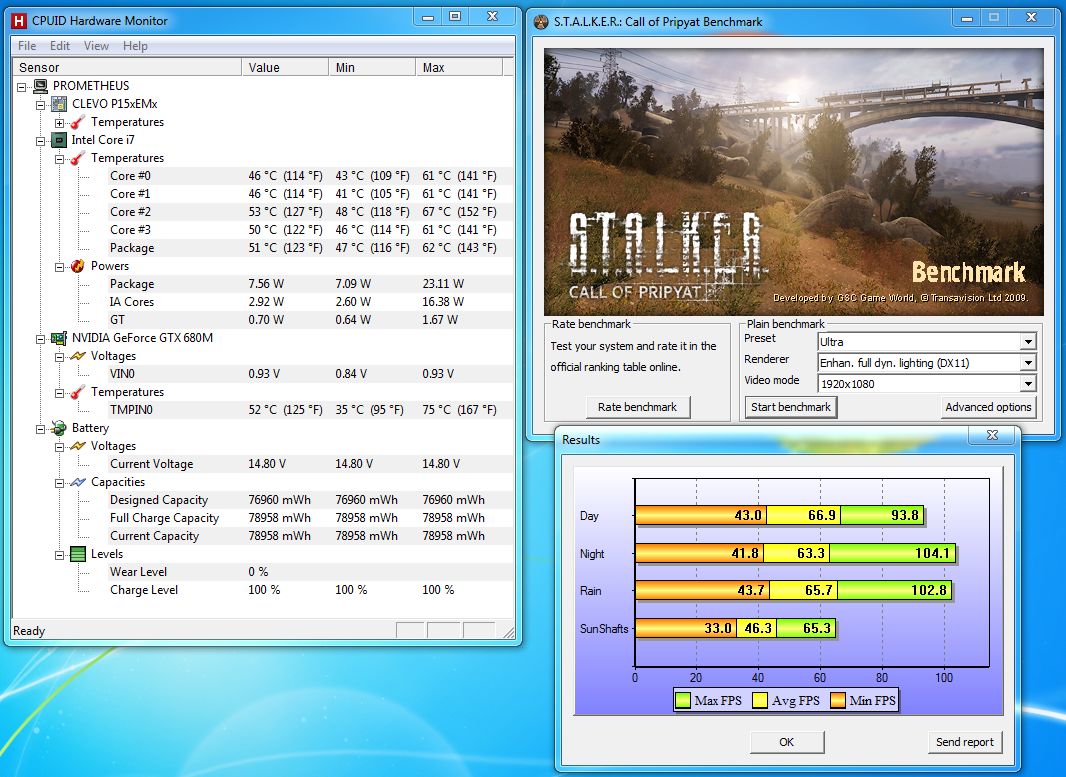Viewport: 1066px width, 777px height.
Task: Collapse NVIDIA GeForce GTX 680M node
Action: (41, 339)
